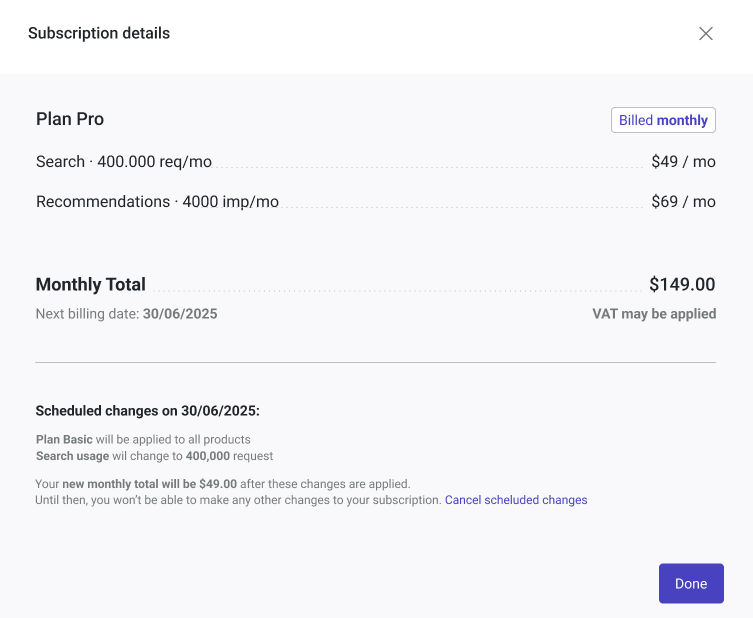Viewport: 753px width, 618px height.
Task: Click VAT may be applied note
Action: tap(654, 314)
